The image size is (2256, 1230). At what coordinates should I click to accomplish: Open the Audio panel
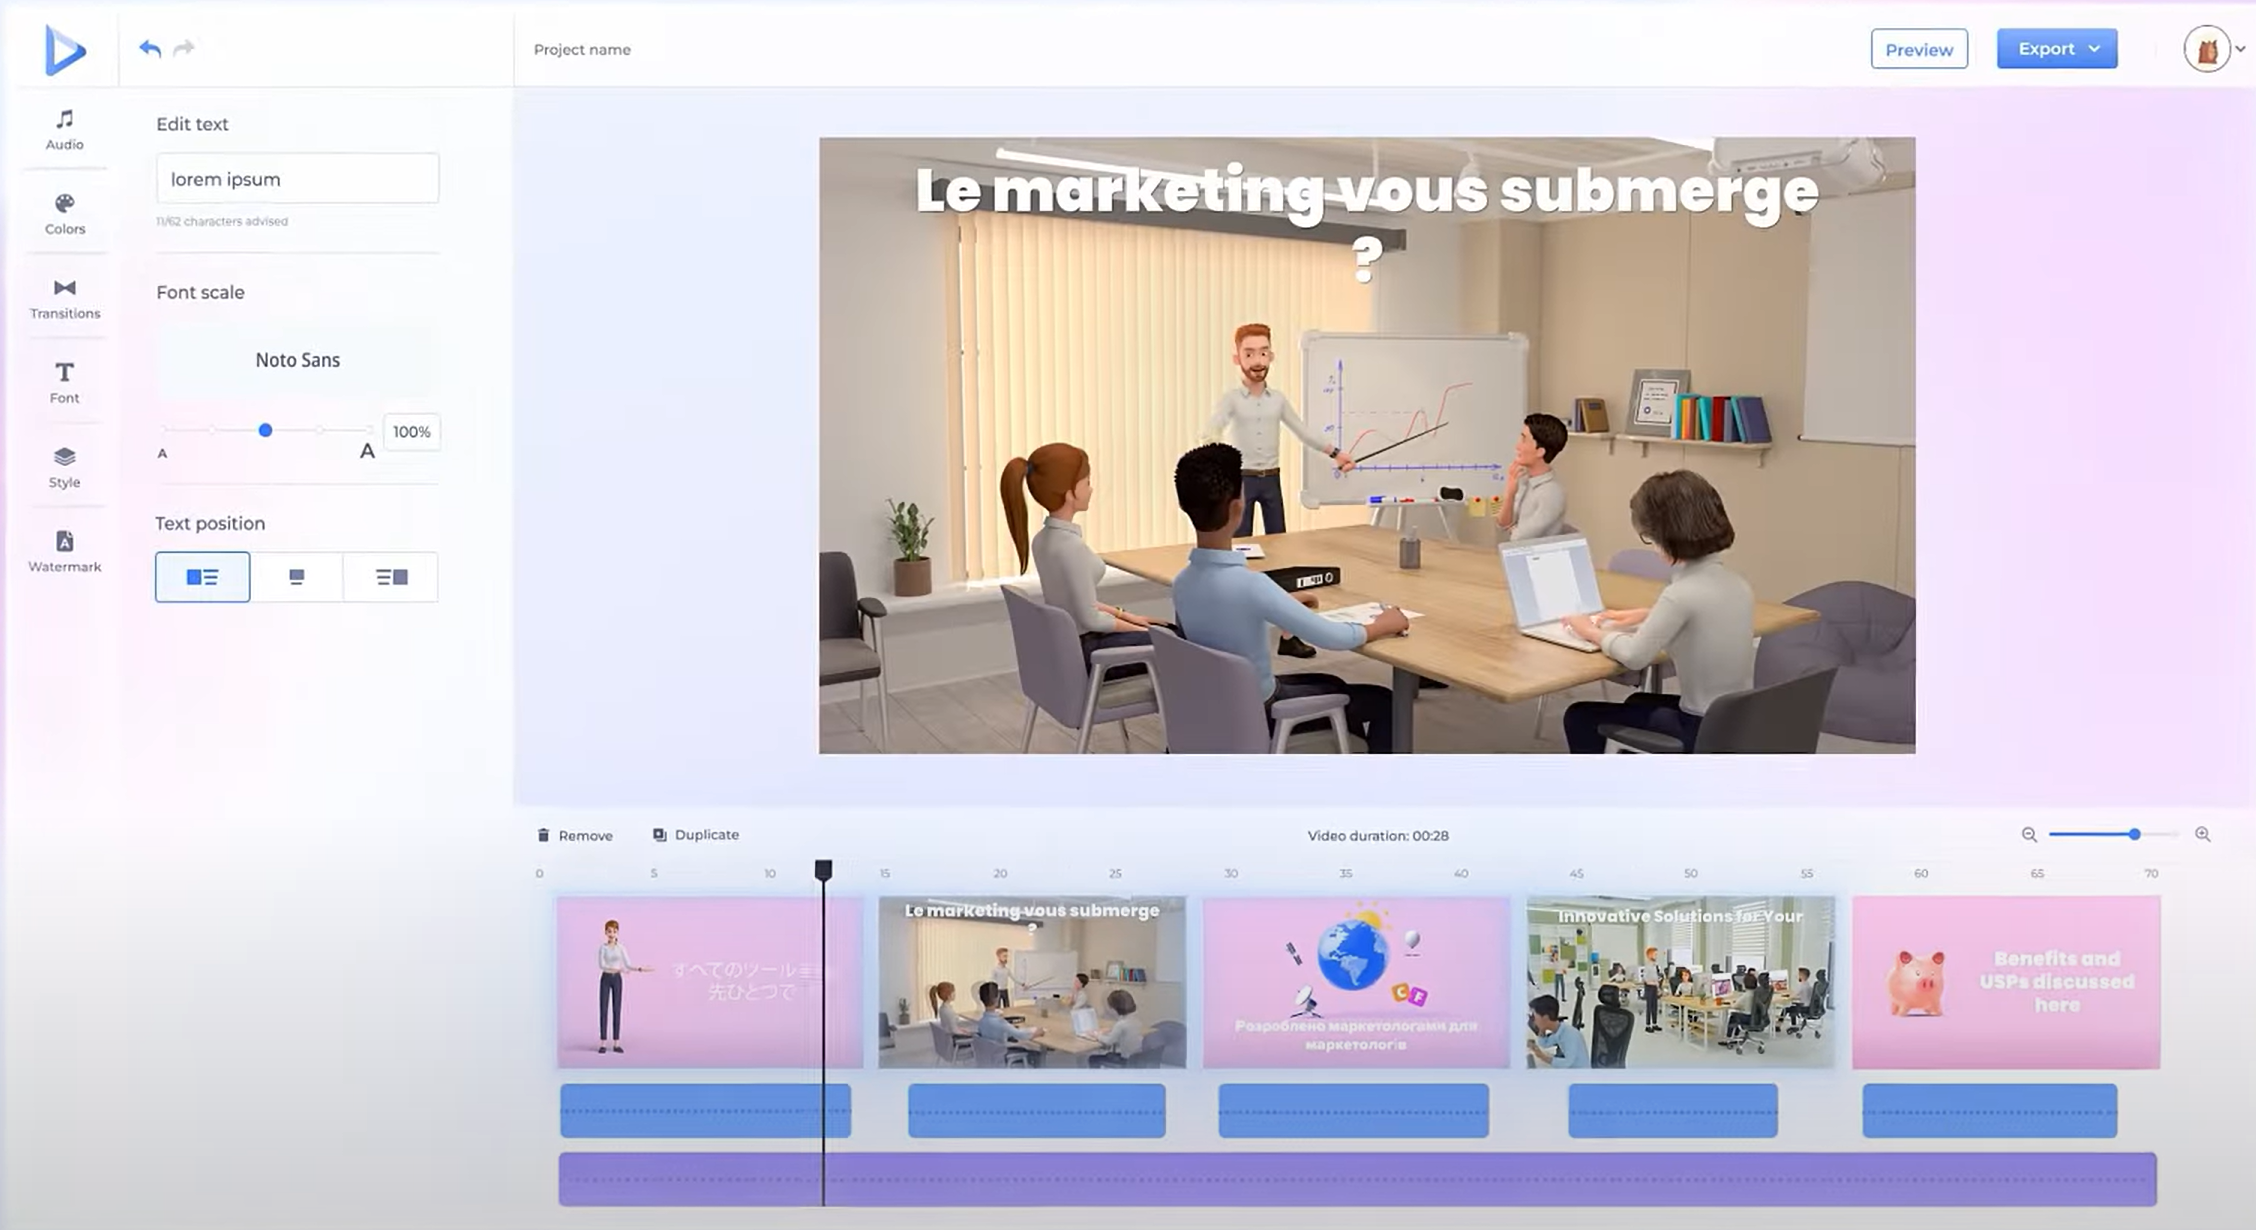(64, 129)
